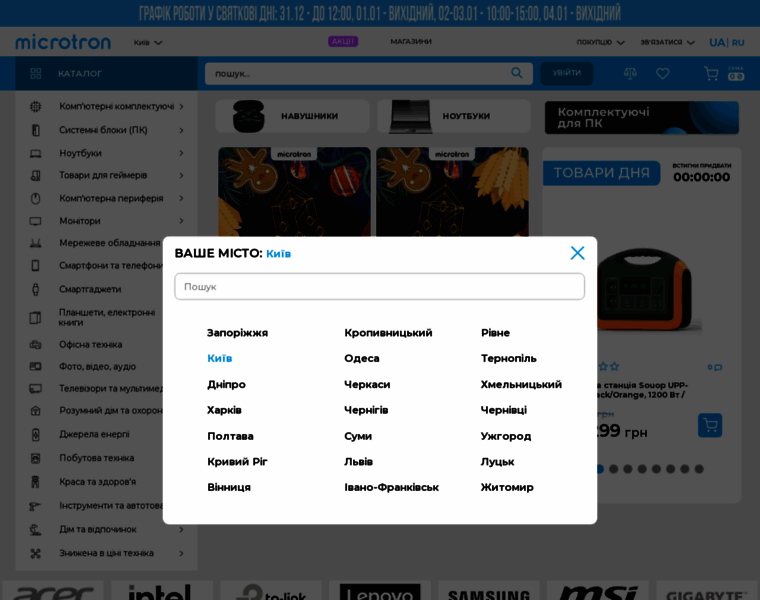
Task: Select Суми city
Action: click(x=358, y=436)
